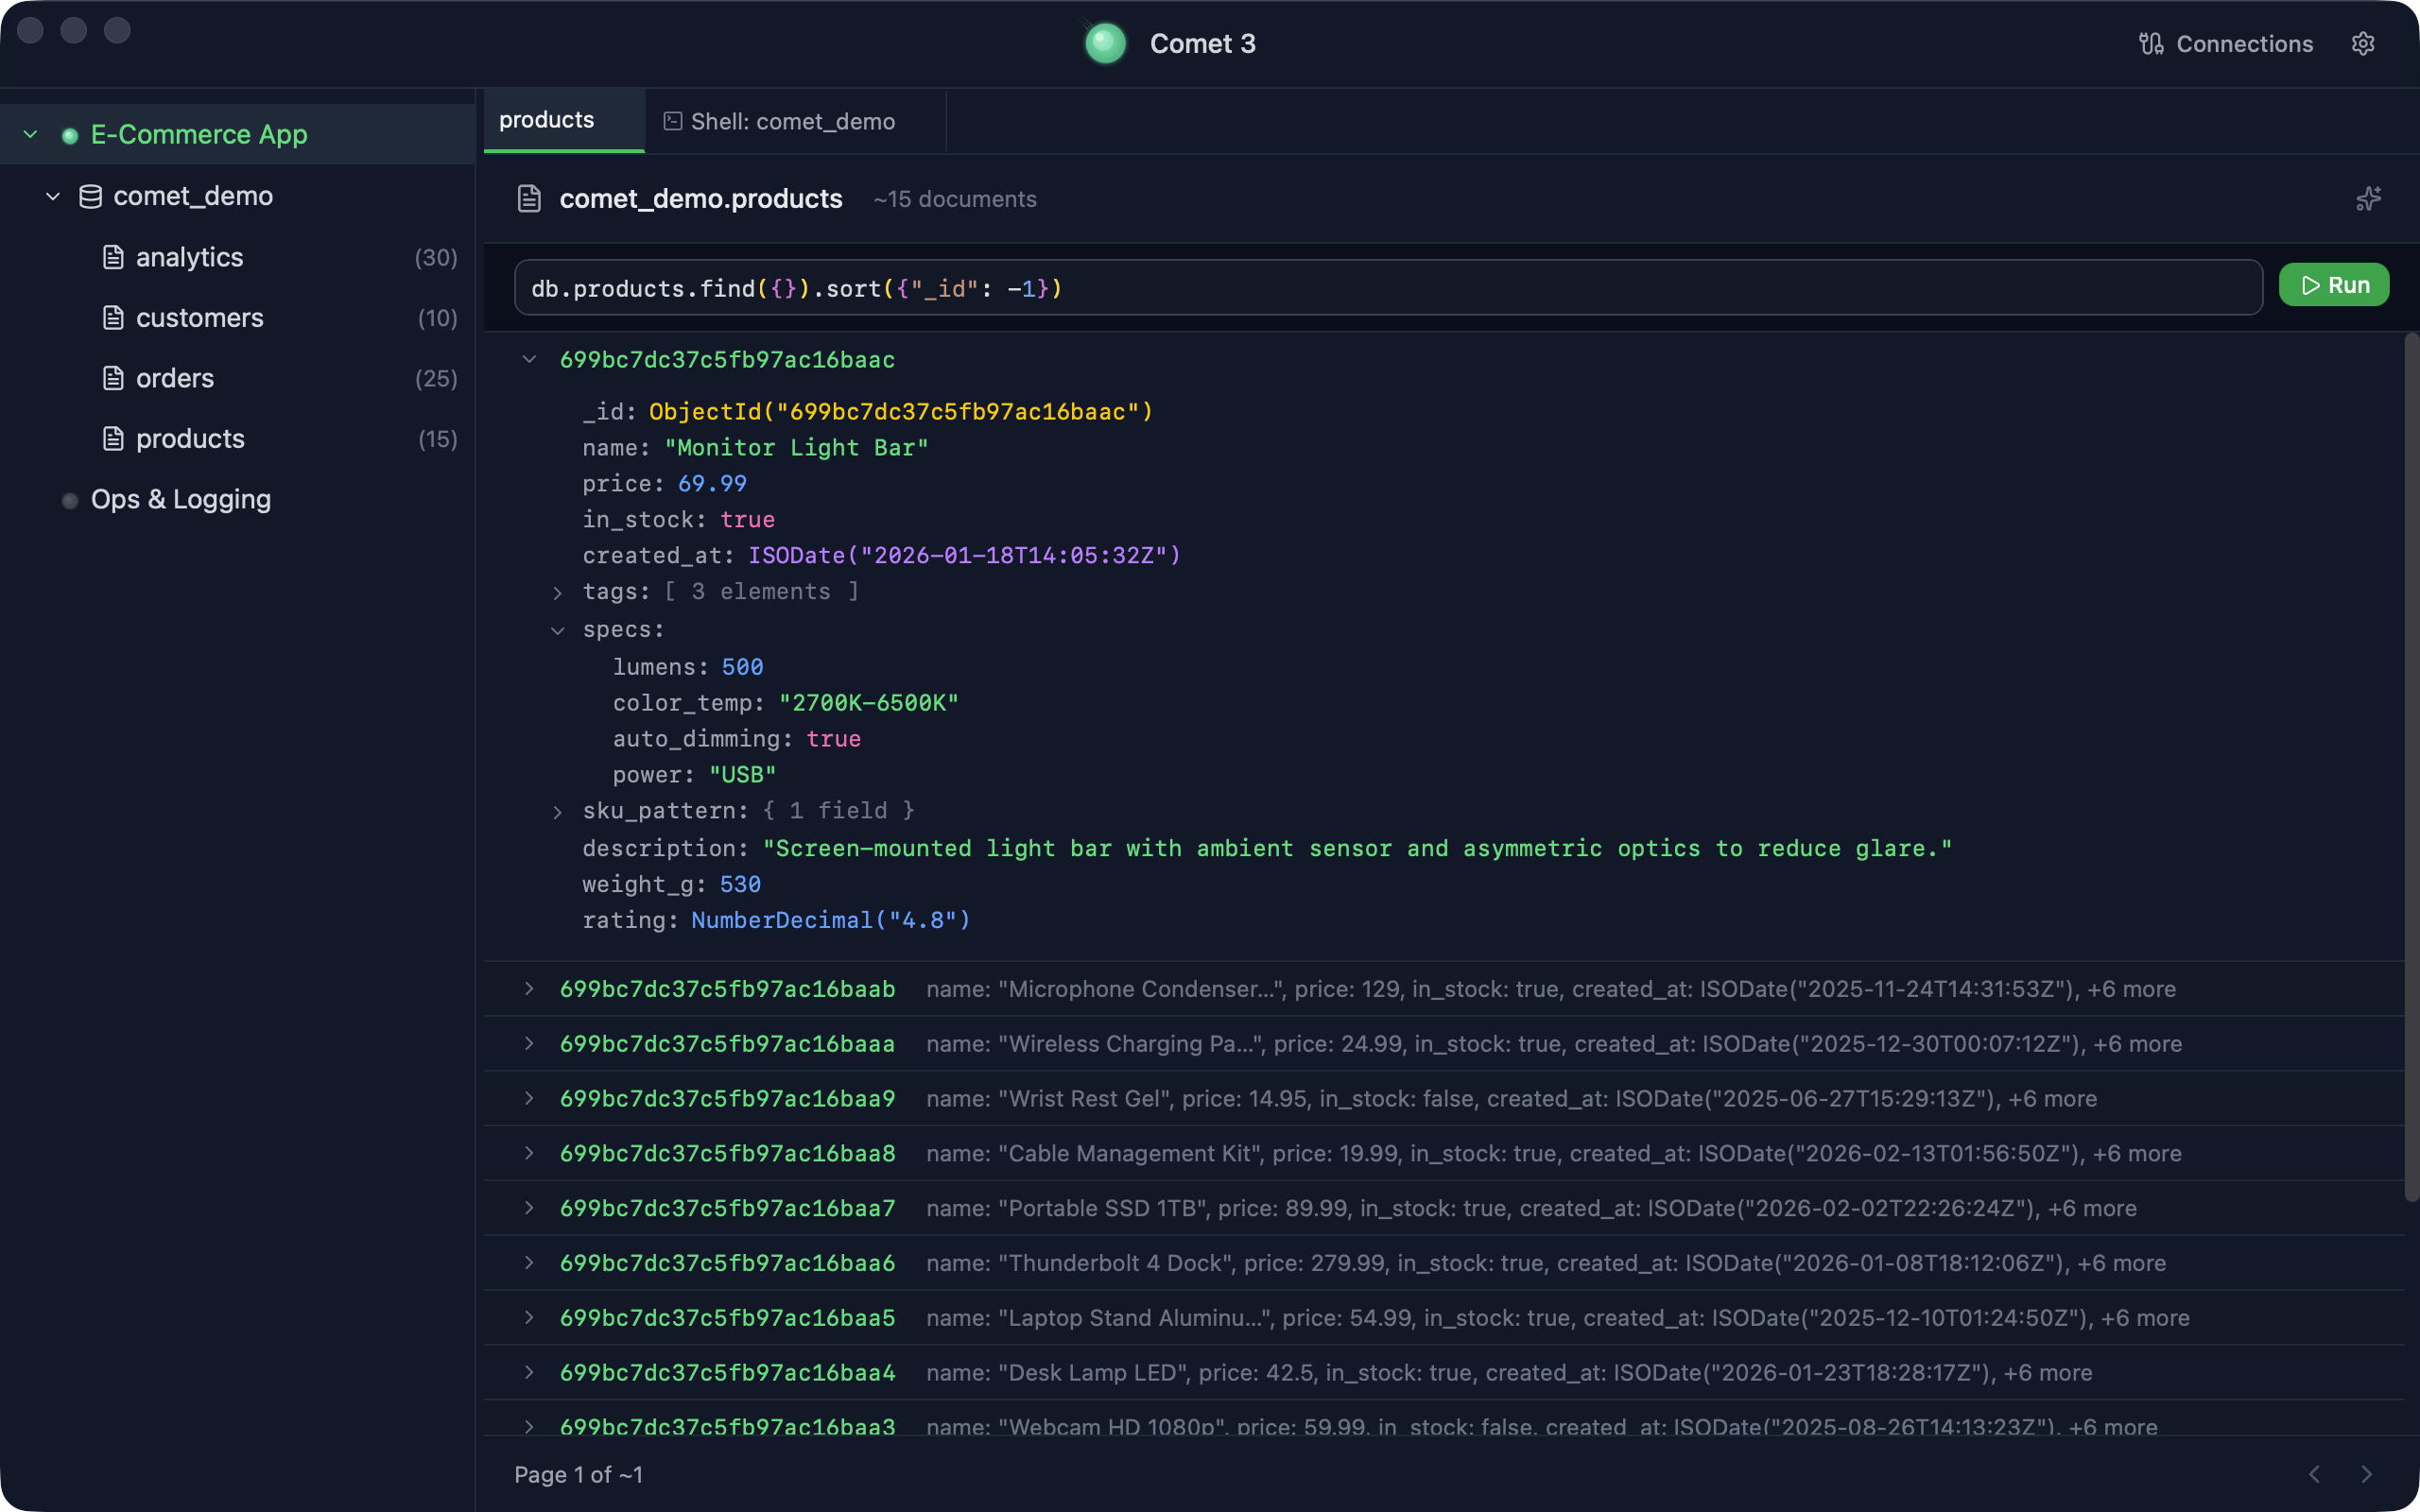Click the customers collection document icon
Image resolution: width=2420 pixels, height=1512 pixels.
click(113, 317)
